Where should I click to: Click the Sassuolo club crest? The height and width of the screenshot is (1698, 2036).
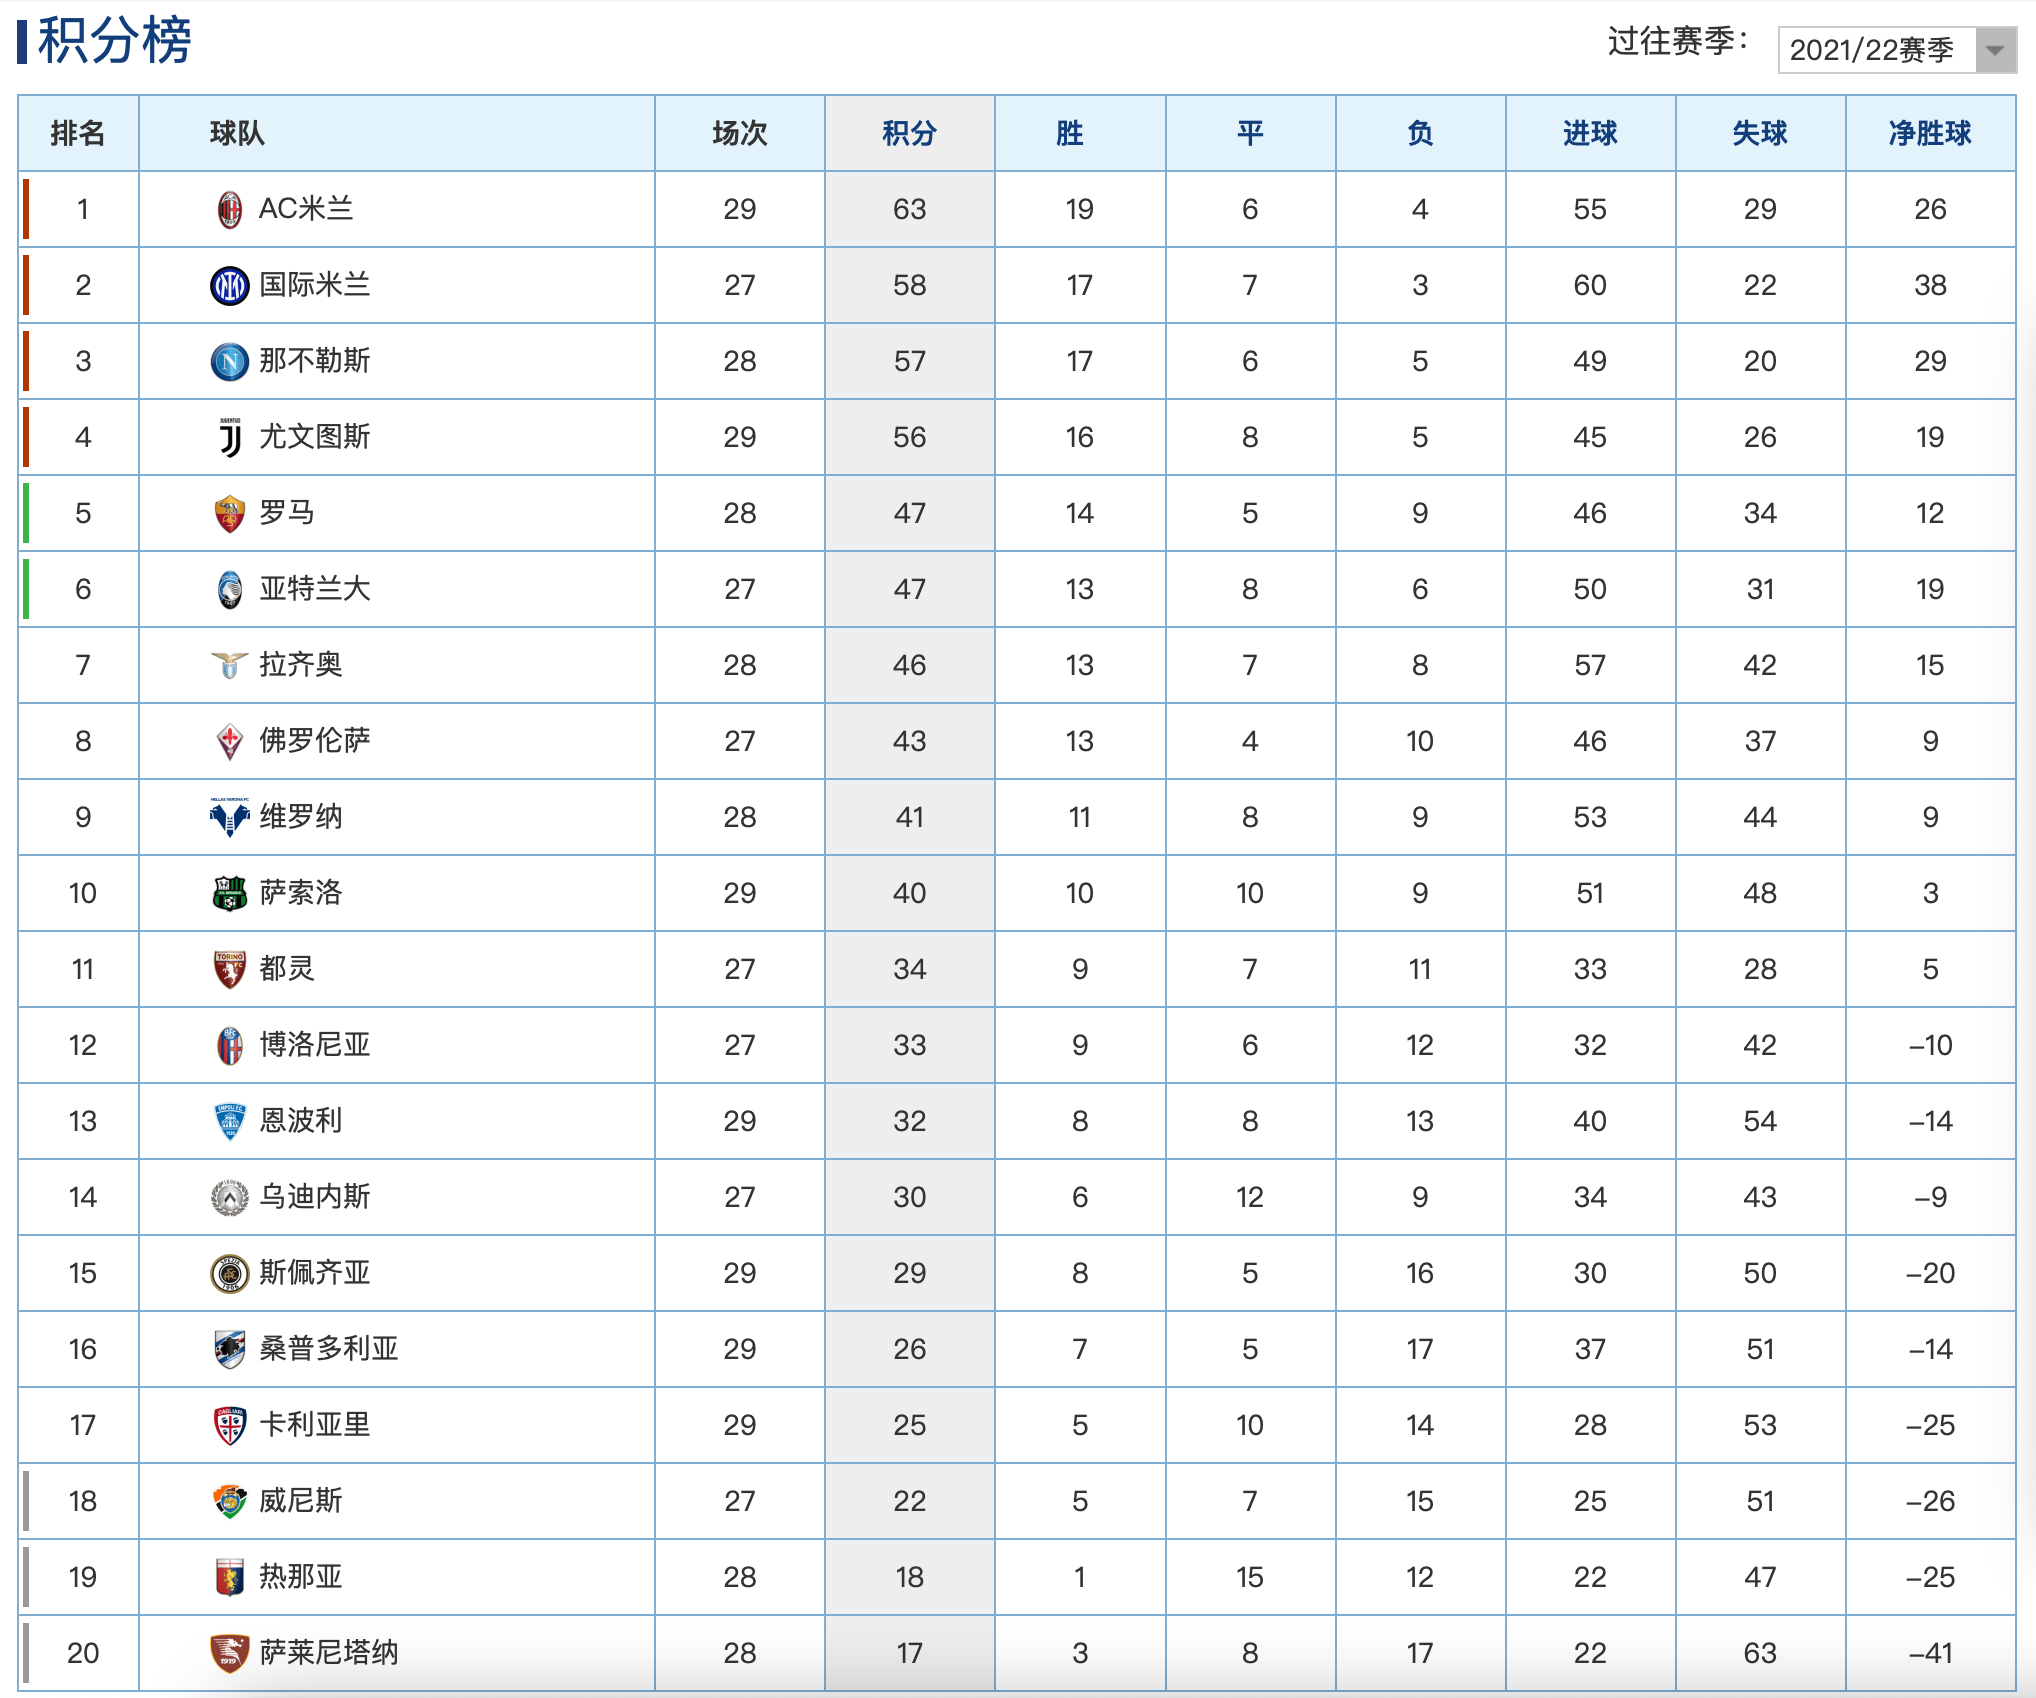tap(230, 893)
